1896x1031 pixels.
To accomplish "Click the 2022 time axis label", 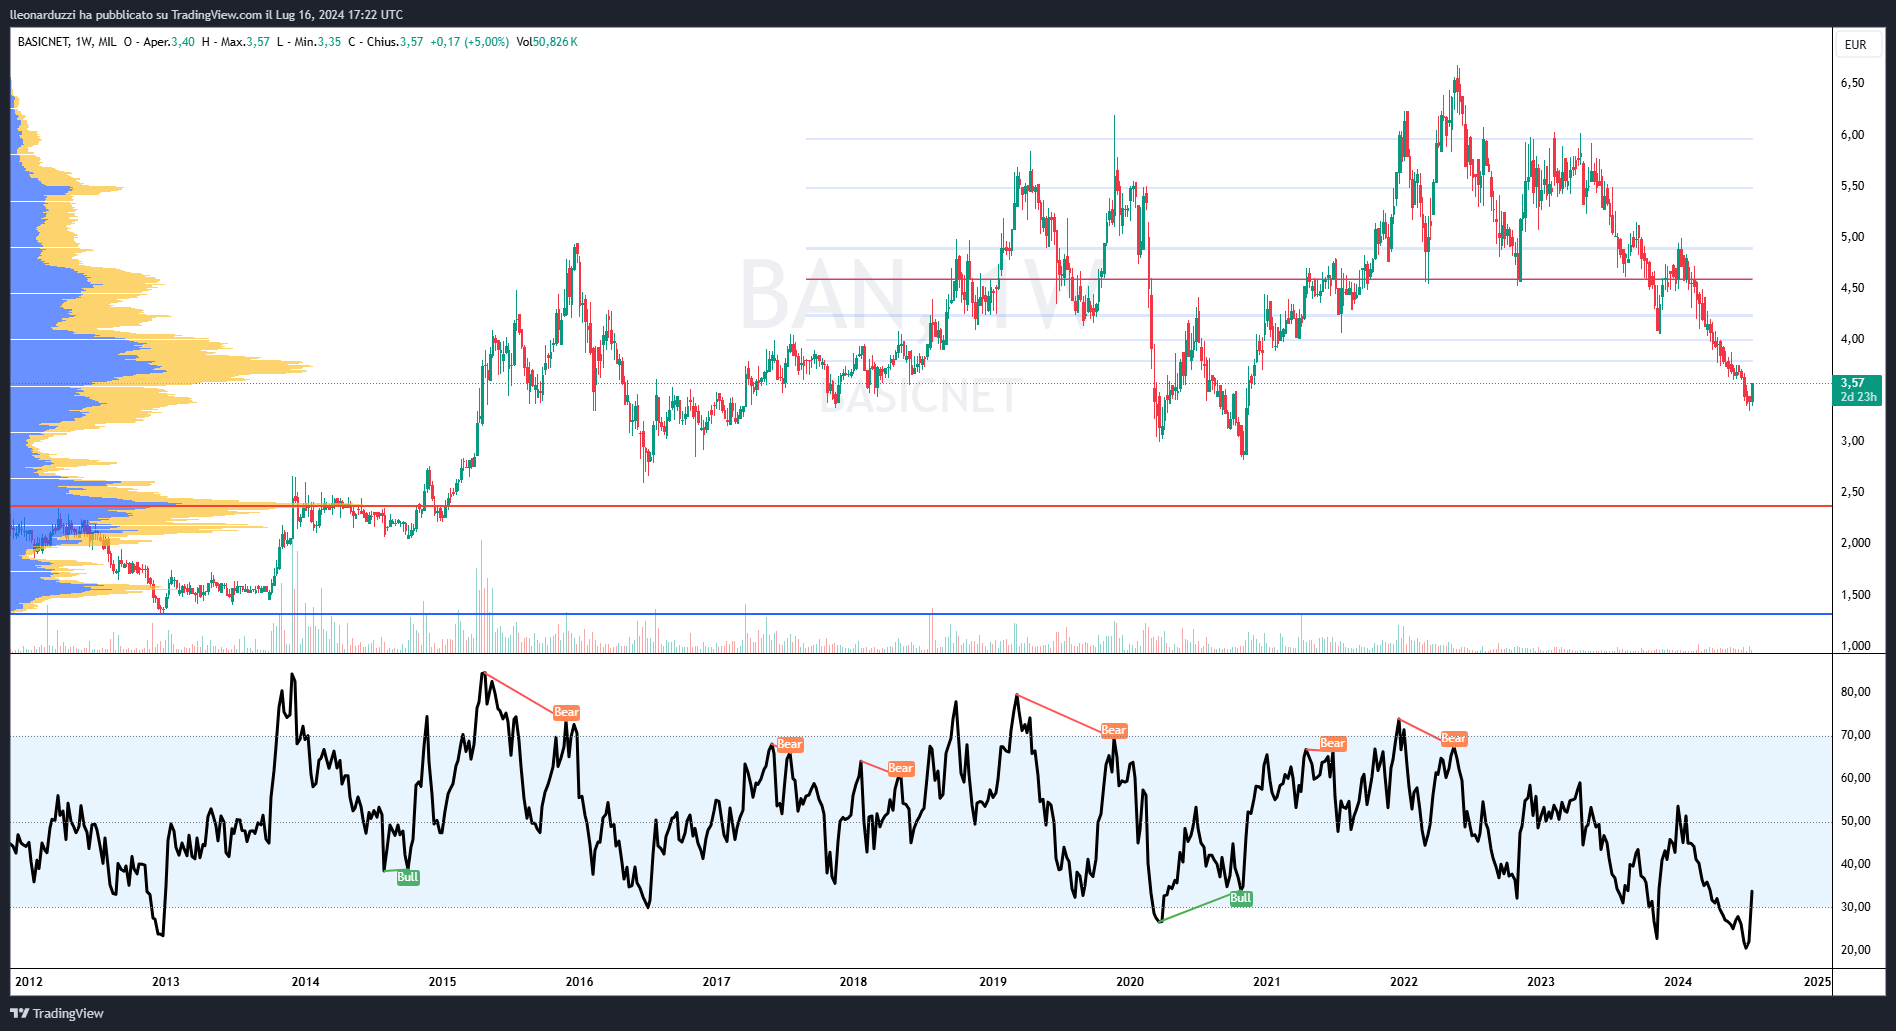I will (1404, 981).
